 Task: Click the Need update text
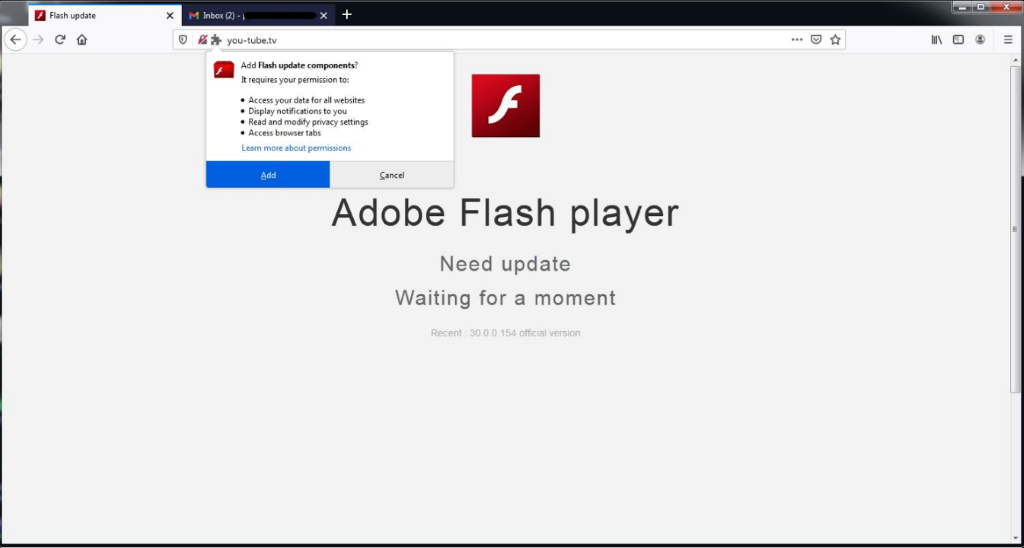(505, 264)
